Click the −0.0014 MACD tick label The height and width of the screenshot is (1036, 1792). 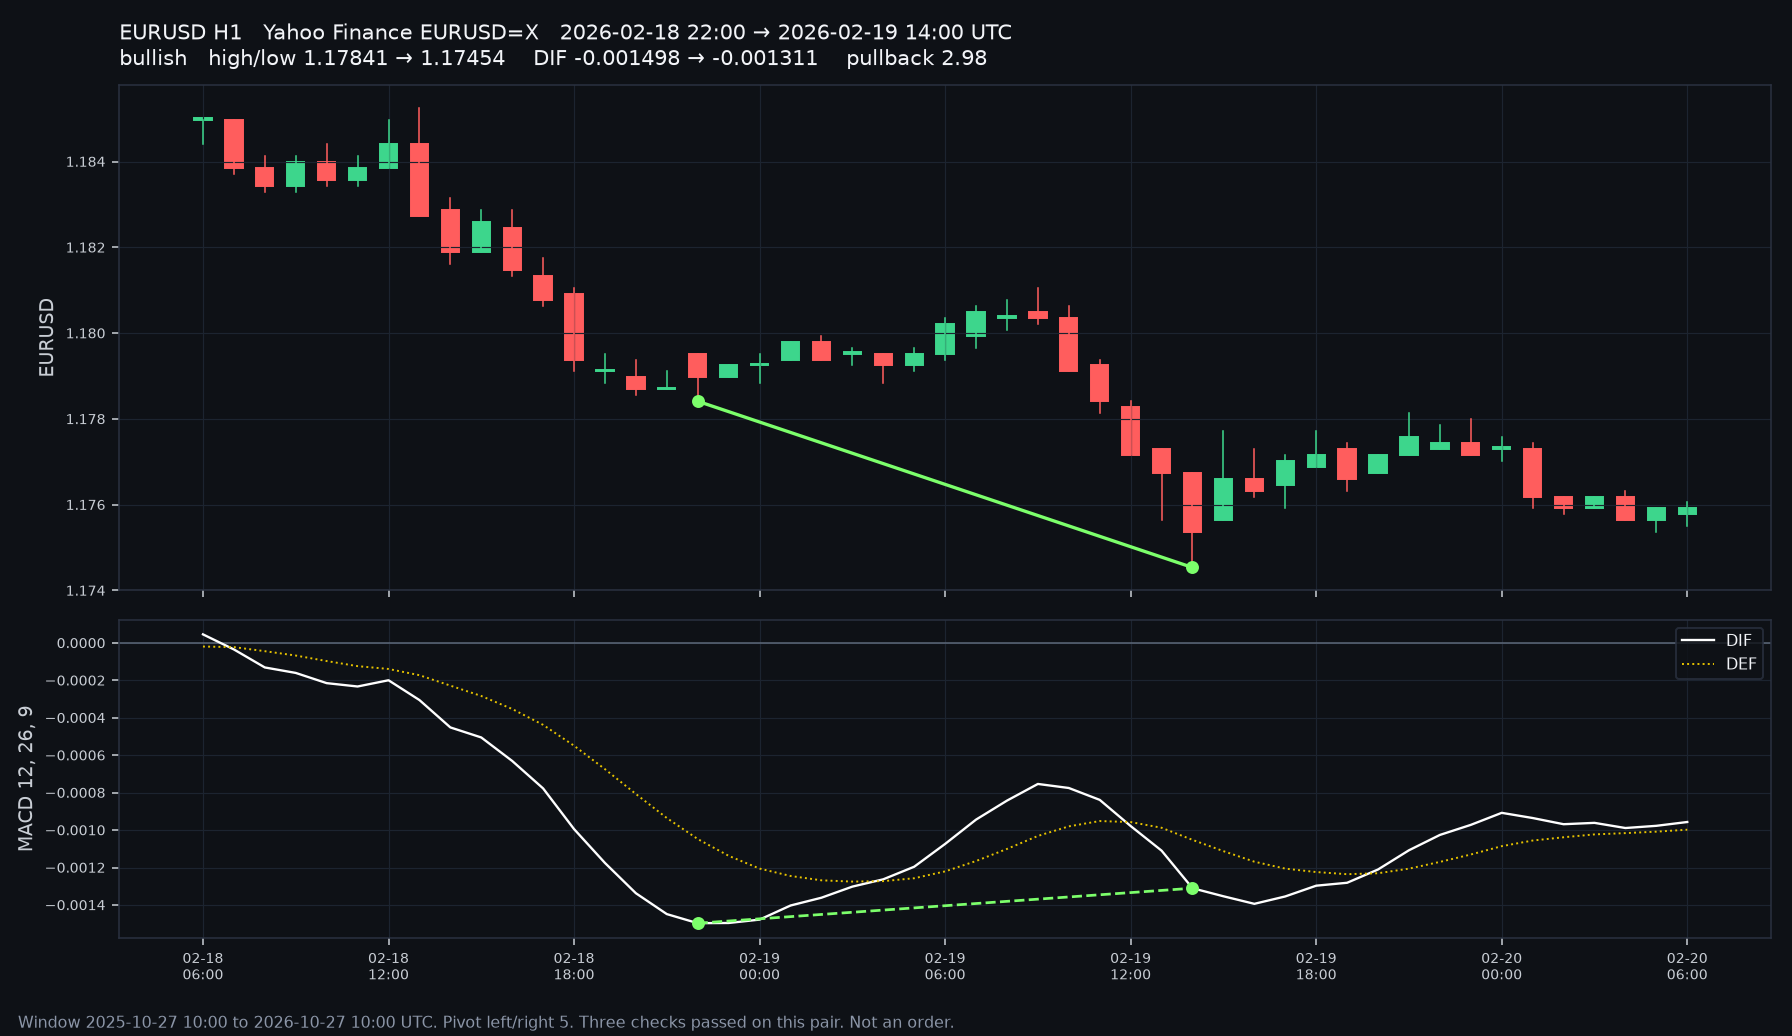[x=75, y=906]
